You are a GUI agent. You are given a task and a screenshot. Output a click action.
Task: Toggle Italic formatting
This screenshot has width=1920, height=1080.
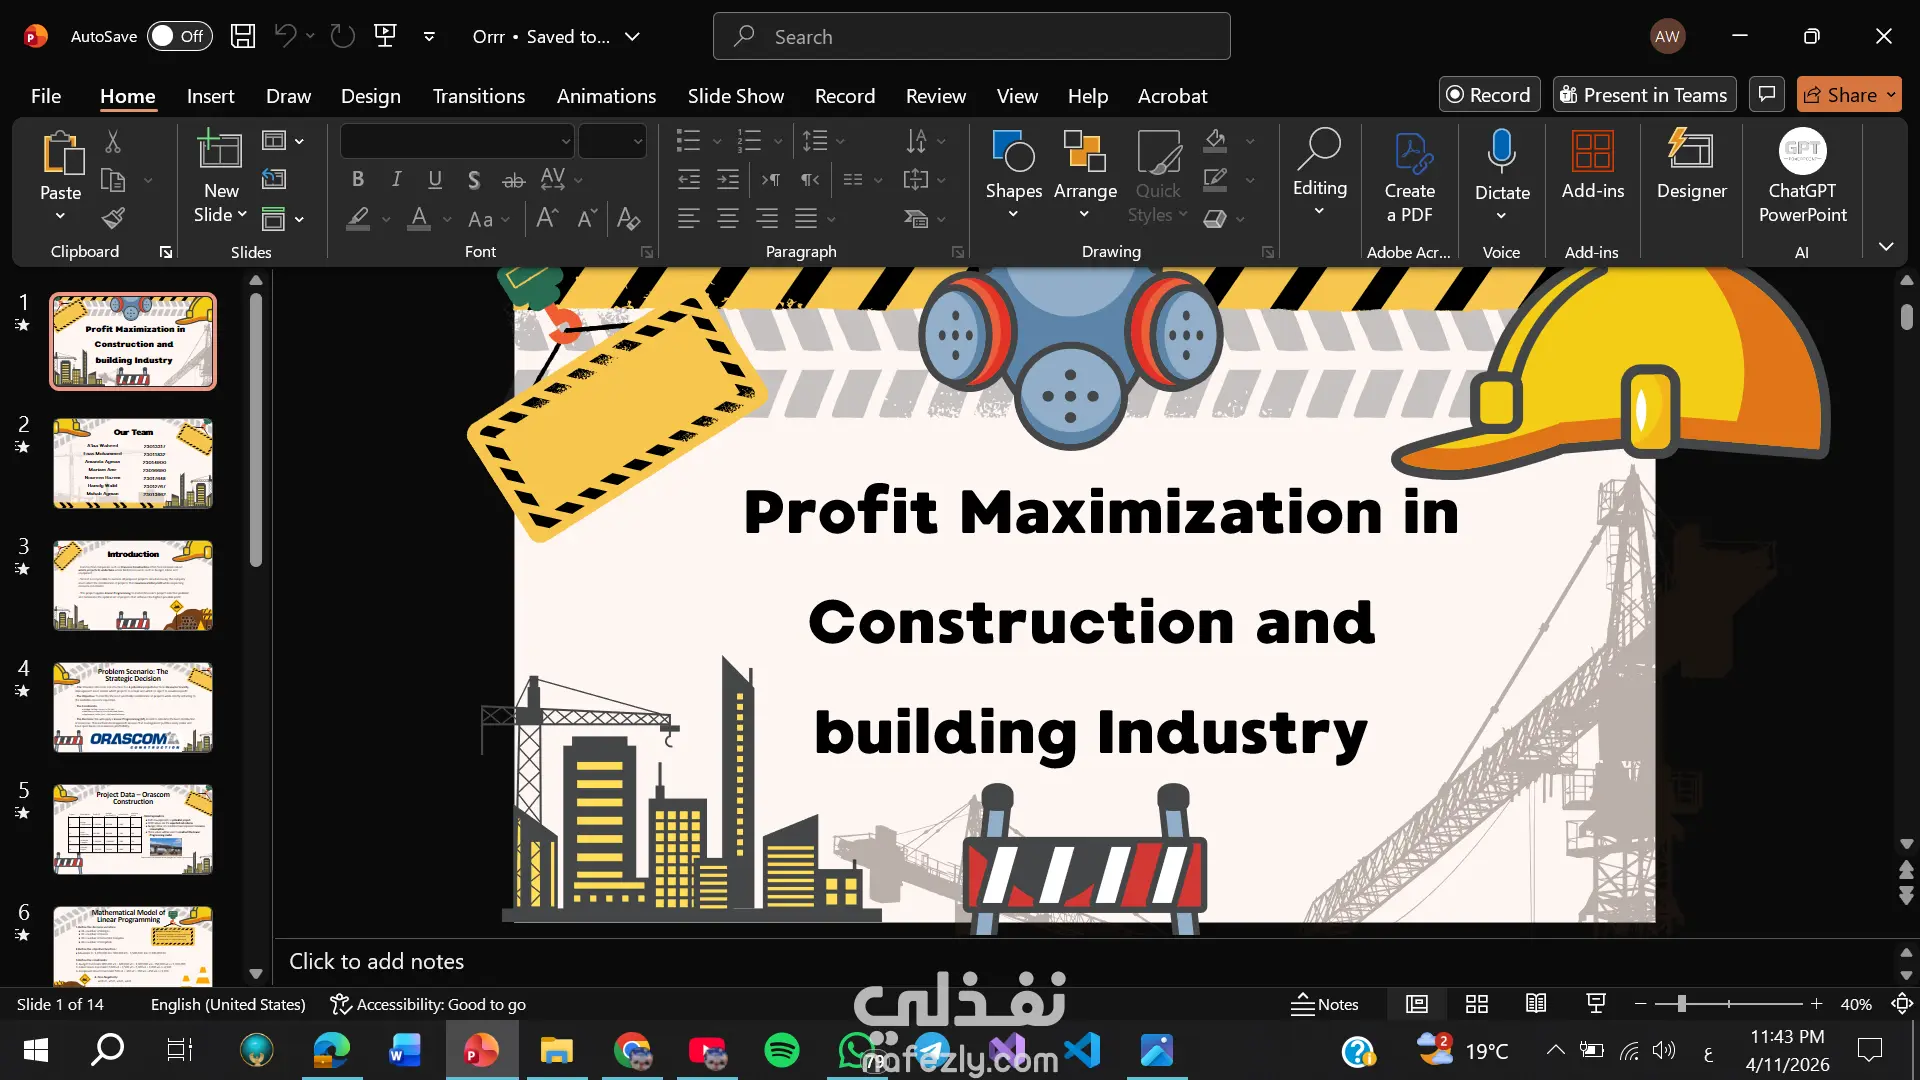coord(396,180)
